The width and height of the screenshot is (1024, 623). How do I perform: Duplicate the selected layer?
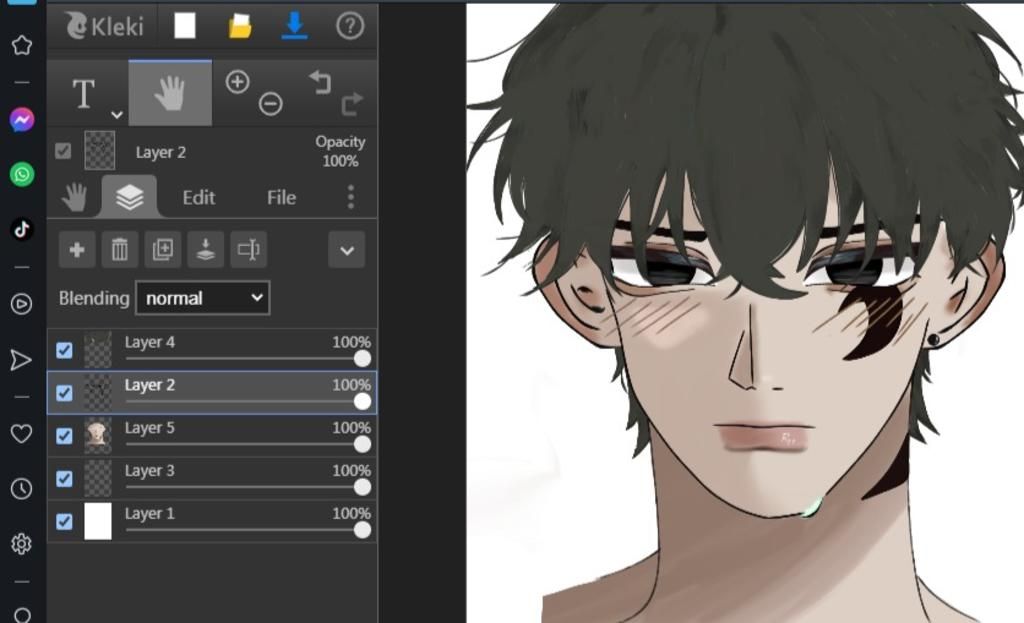[163, 249]
